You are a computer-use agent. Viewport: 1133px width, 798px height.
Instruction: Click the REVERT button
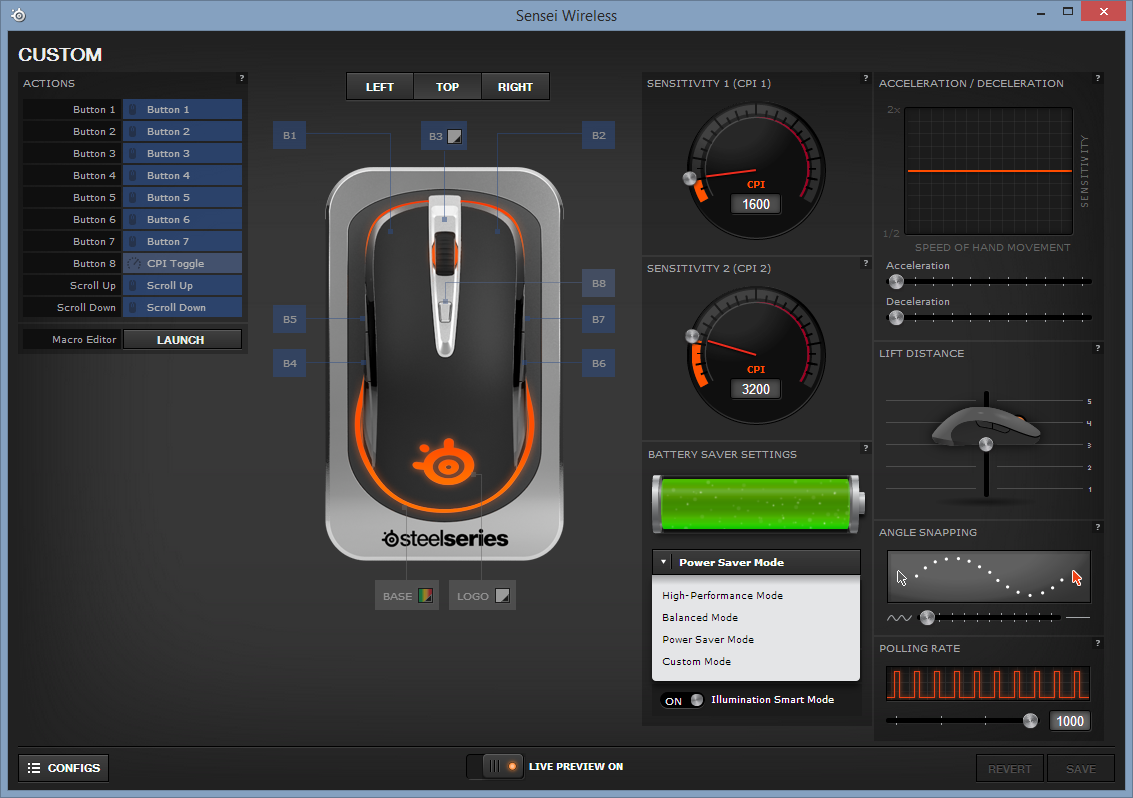[x=1009, y=769]
